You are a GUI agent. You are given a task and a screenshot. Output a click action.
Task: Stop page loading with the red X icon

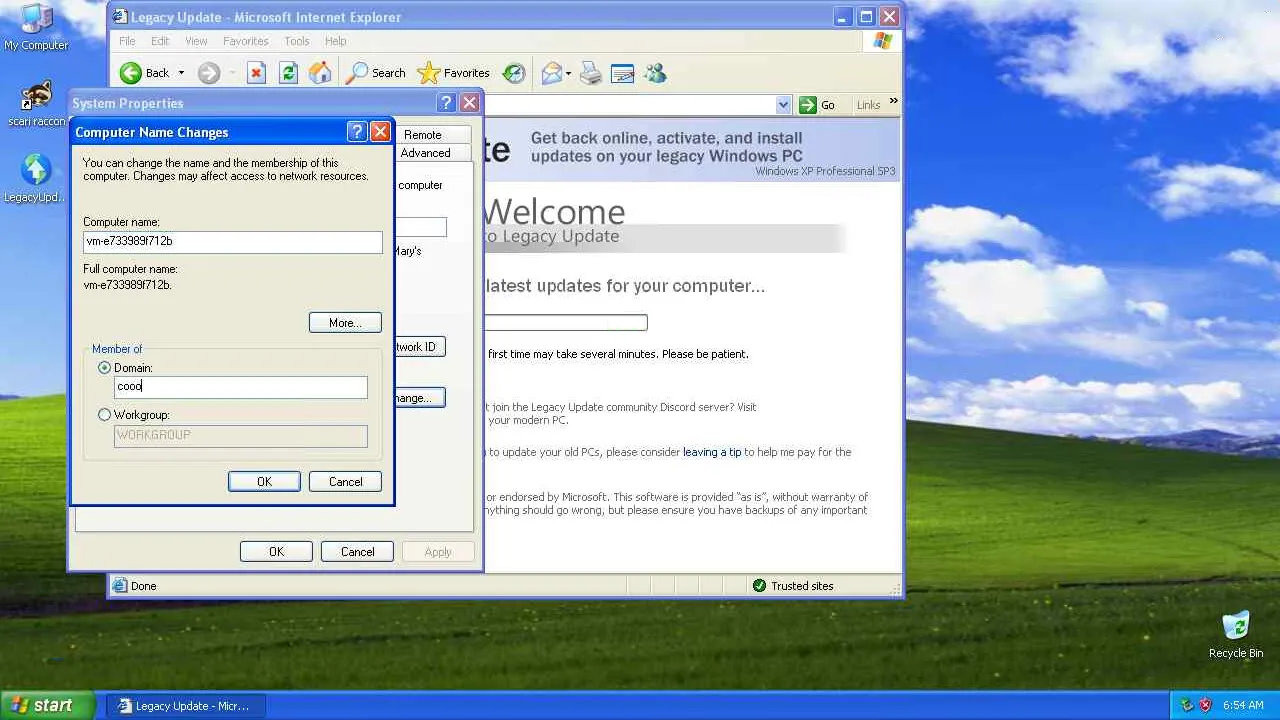click(256, 73)
